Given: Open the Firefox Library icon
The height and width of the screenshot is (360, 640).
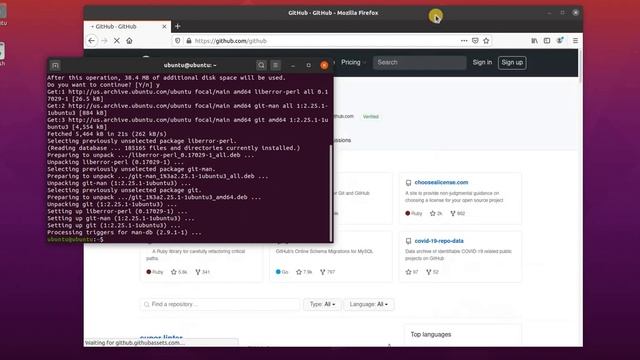Looking at the screenshot, I should tap(534, 41).
